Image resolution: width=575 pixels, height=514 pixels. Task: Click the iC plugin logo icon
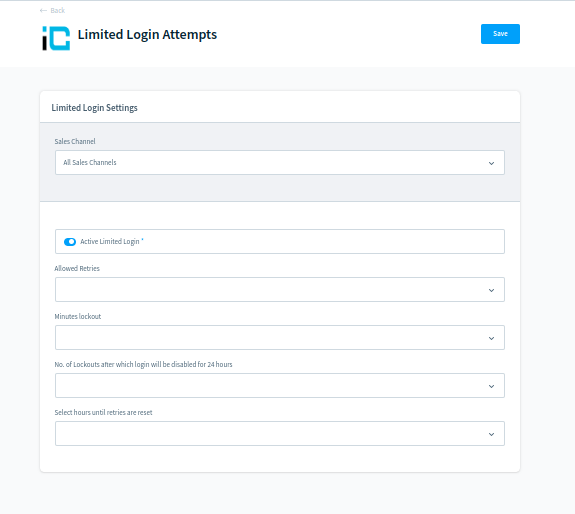pyautogui.click(x=56, y=38)
